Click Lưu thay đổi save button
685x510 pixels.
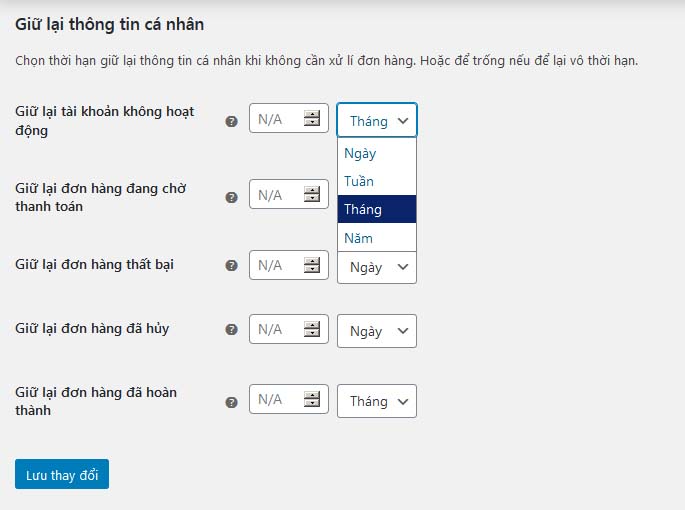click(62, 474)
